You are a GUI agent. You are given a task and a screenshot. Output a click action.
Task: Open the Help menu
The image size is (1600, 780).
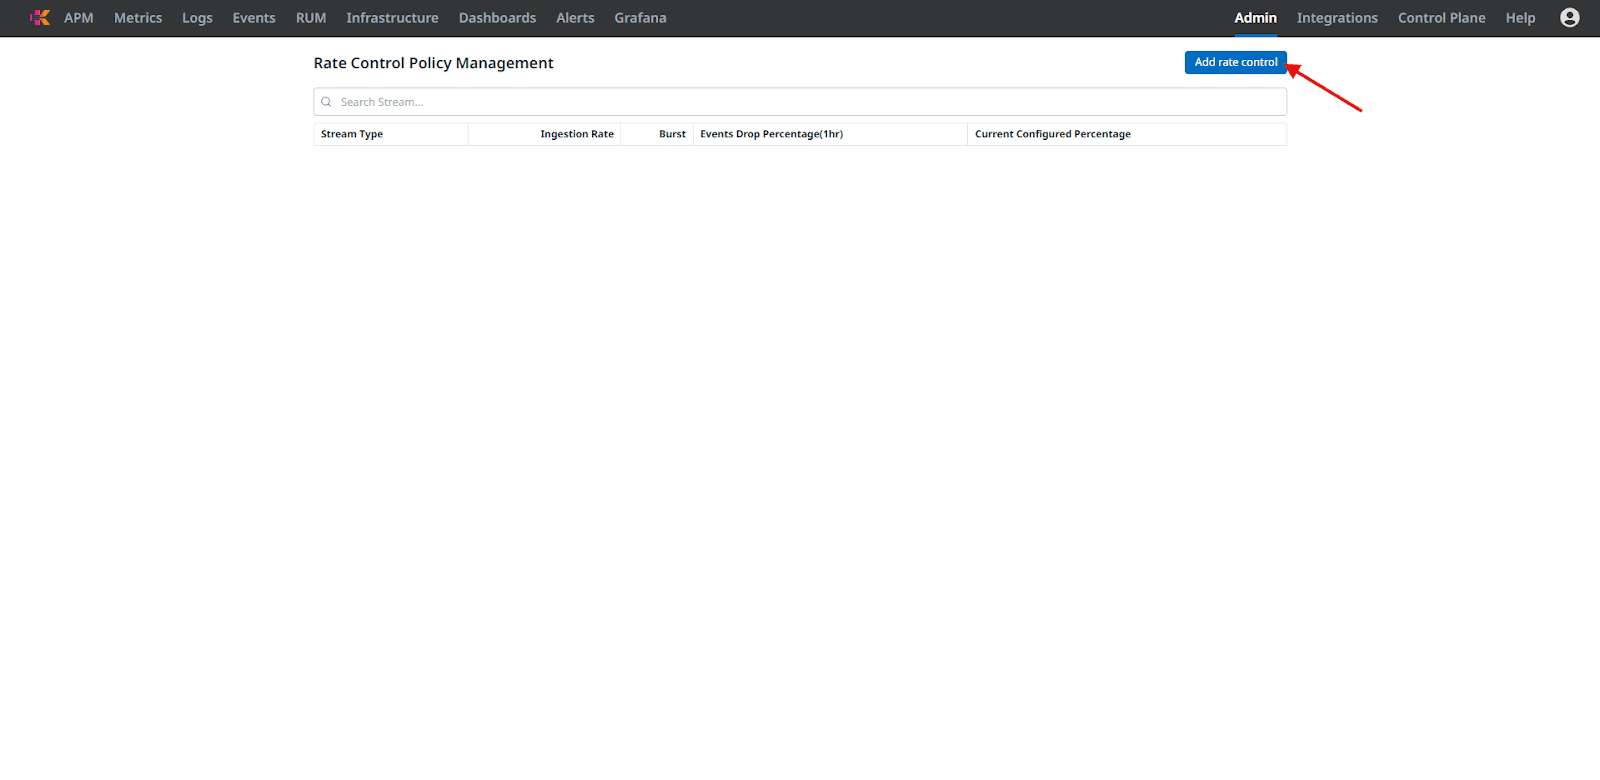coord(1520,18)
